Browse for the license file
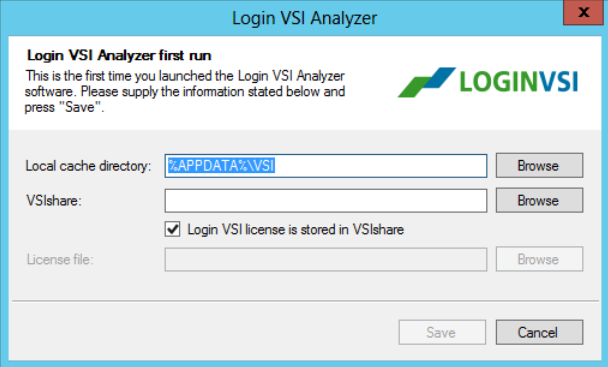The image size is (608, 367). 539,259
